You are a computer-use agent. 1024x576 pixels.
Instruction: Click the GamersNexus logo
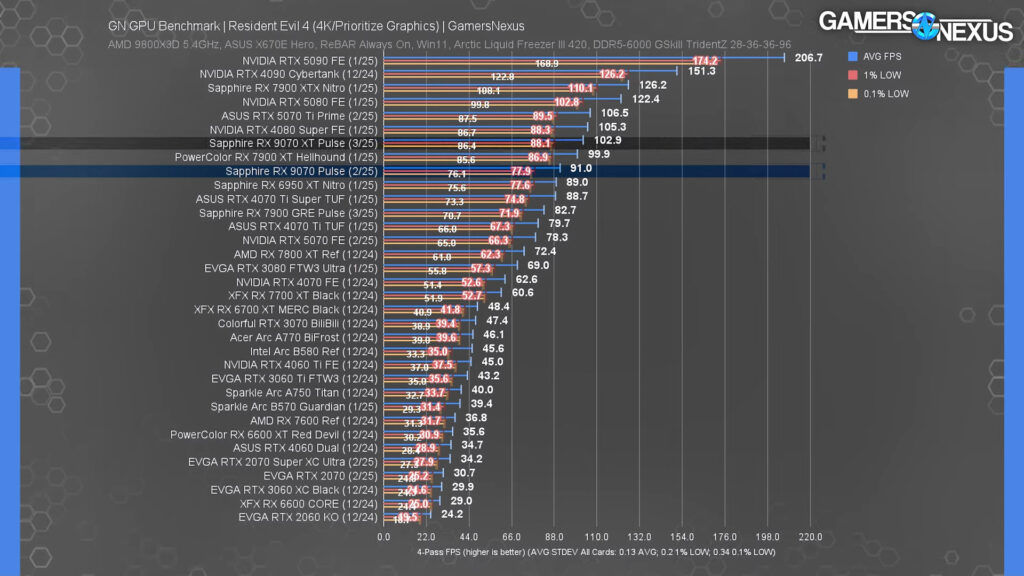click(x=916, y=26)
